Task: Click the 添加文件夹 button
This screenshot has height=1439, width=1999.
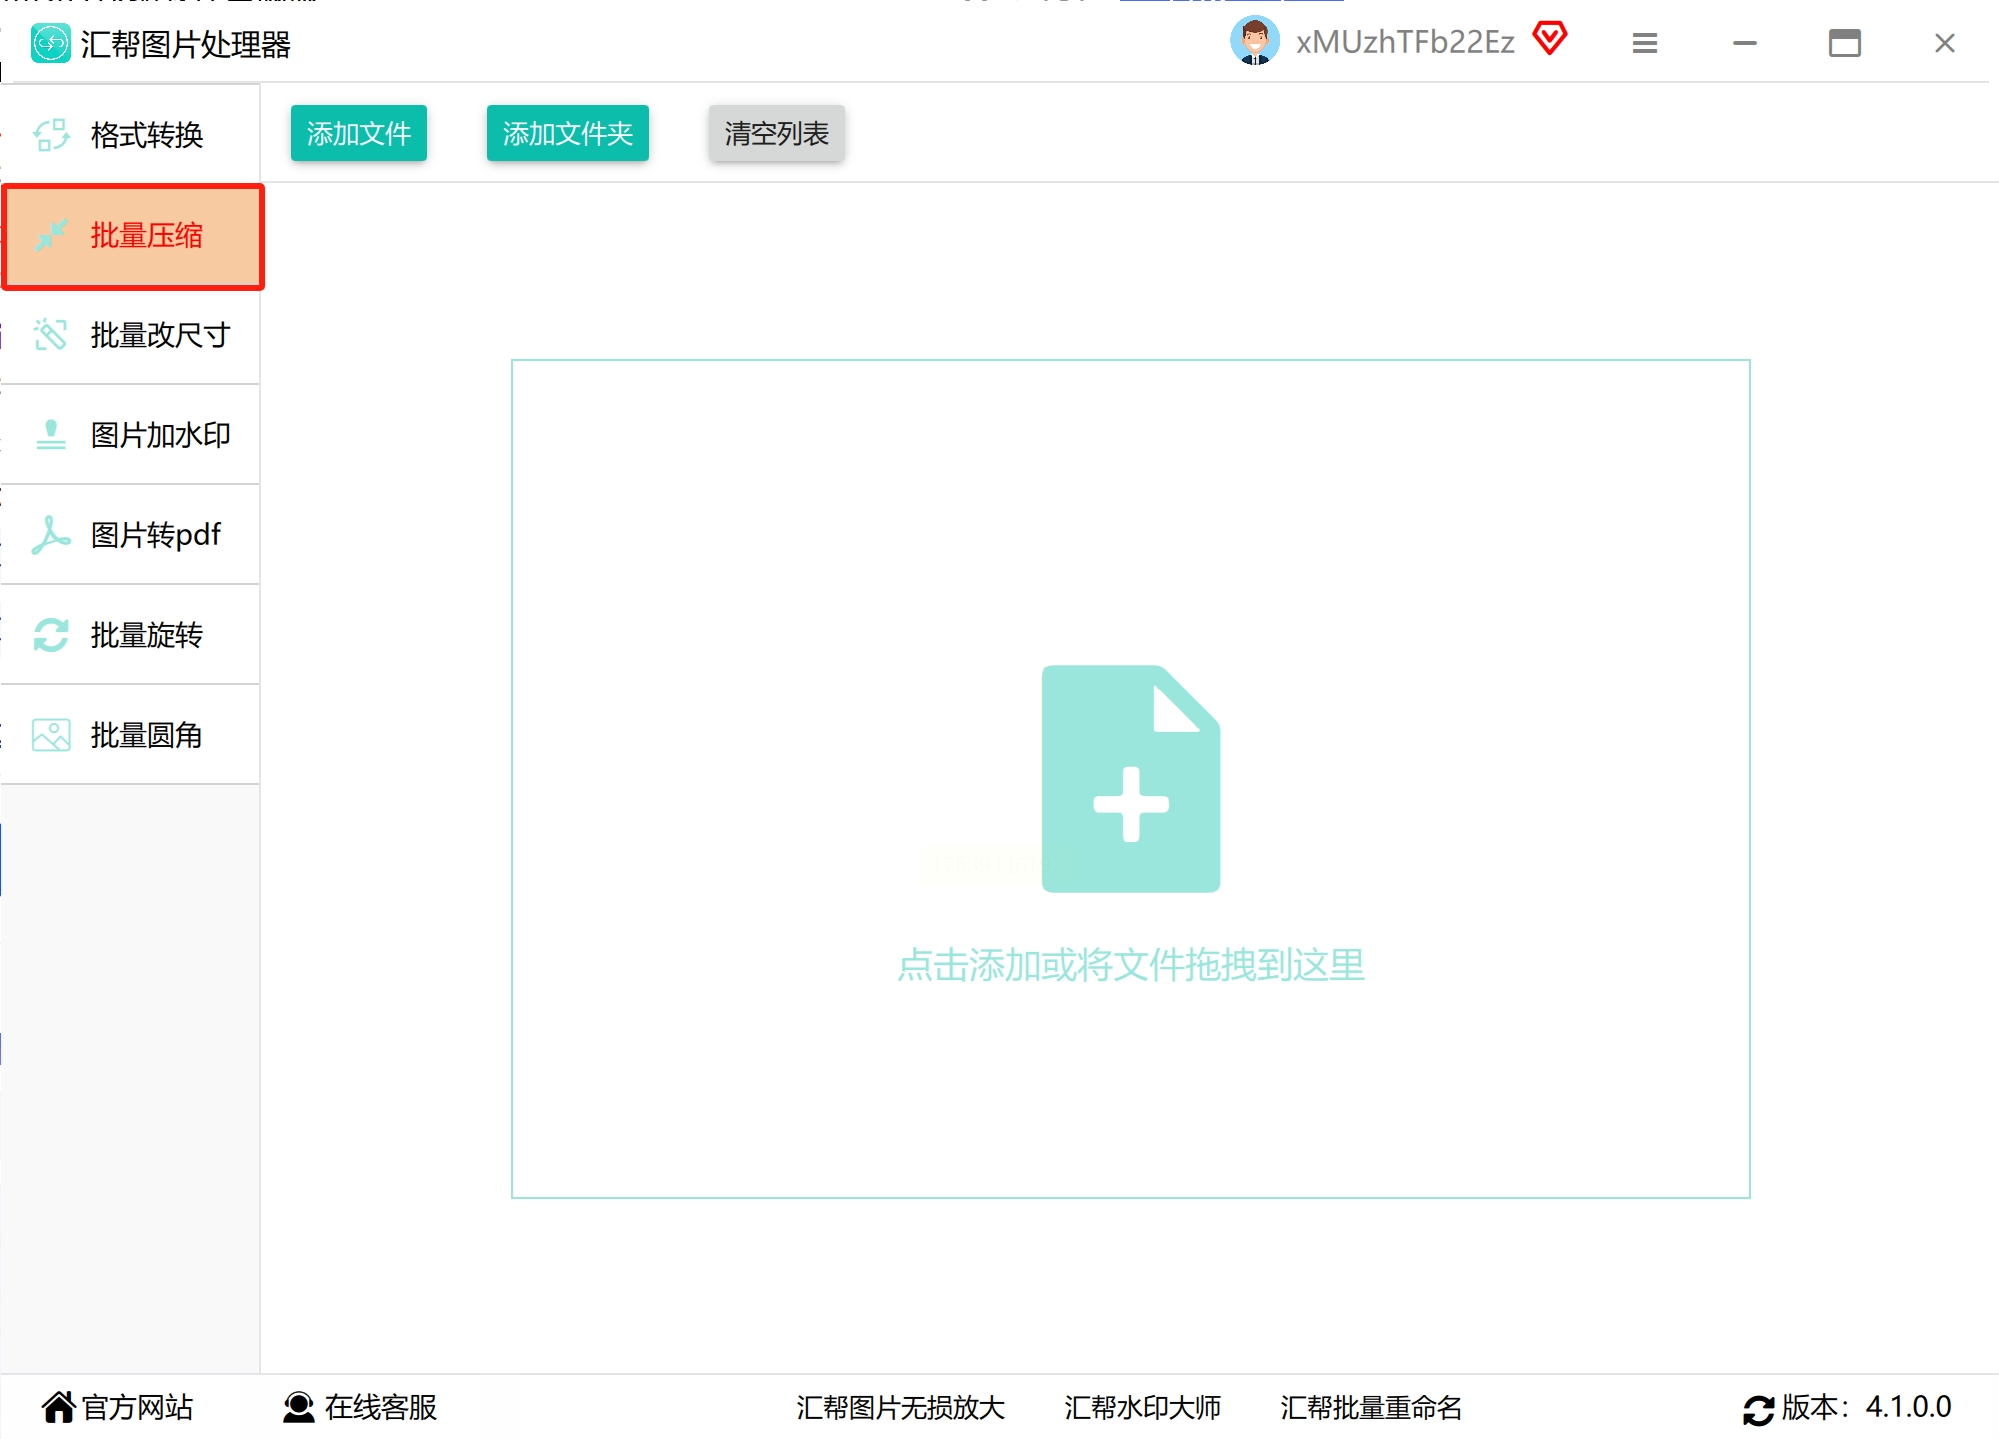Action: 568,133
